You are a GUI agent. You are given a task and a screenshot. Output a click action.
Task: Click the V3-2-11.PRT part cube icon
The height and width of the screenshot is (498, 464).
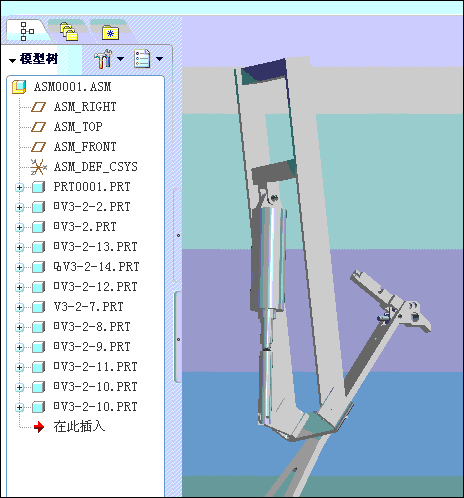pos(38,367)
